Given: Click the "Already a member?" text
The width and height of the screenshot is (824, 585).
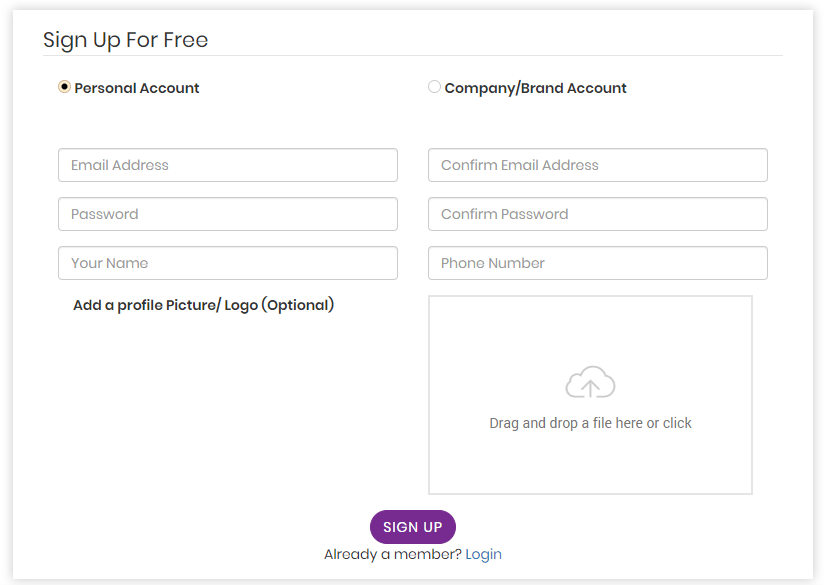Looking at the screenshot, I should (392, 554).
